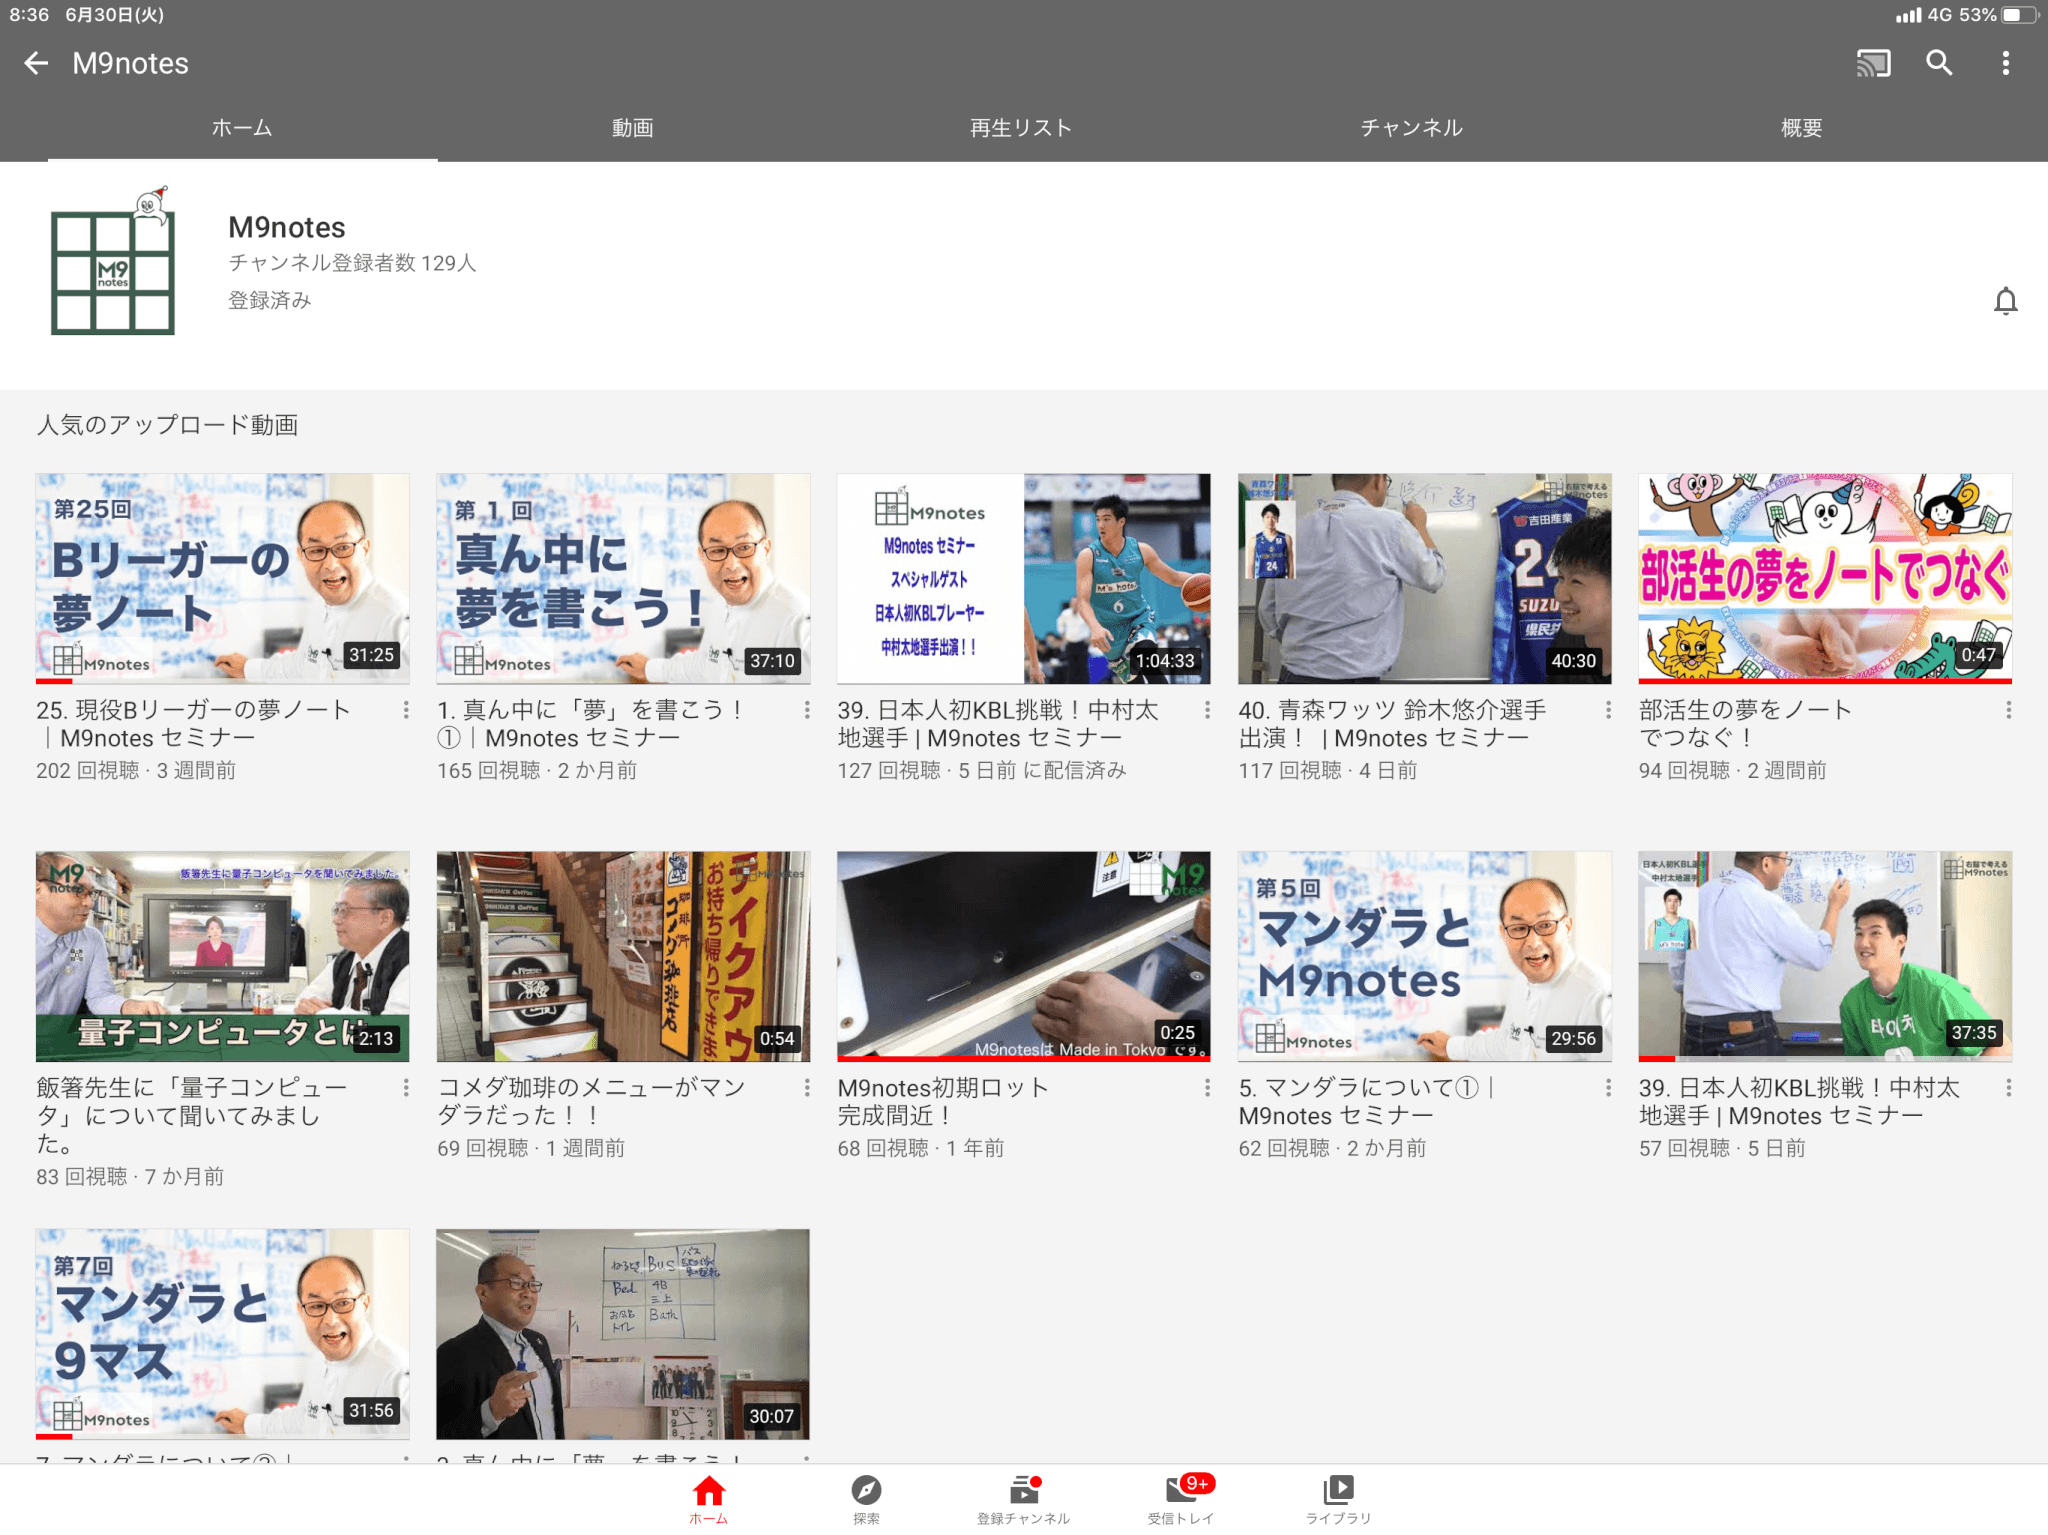Open title コメダ珈琲のメニューがマンダラだった
The height and width of the screenshot is (1535, 2048).
(592, 1102)
